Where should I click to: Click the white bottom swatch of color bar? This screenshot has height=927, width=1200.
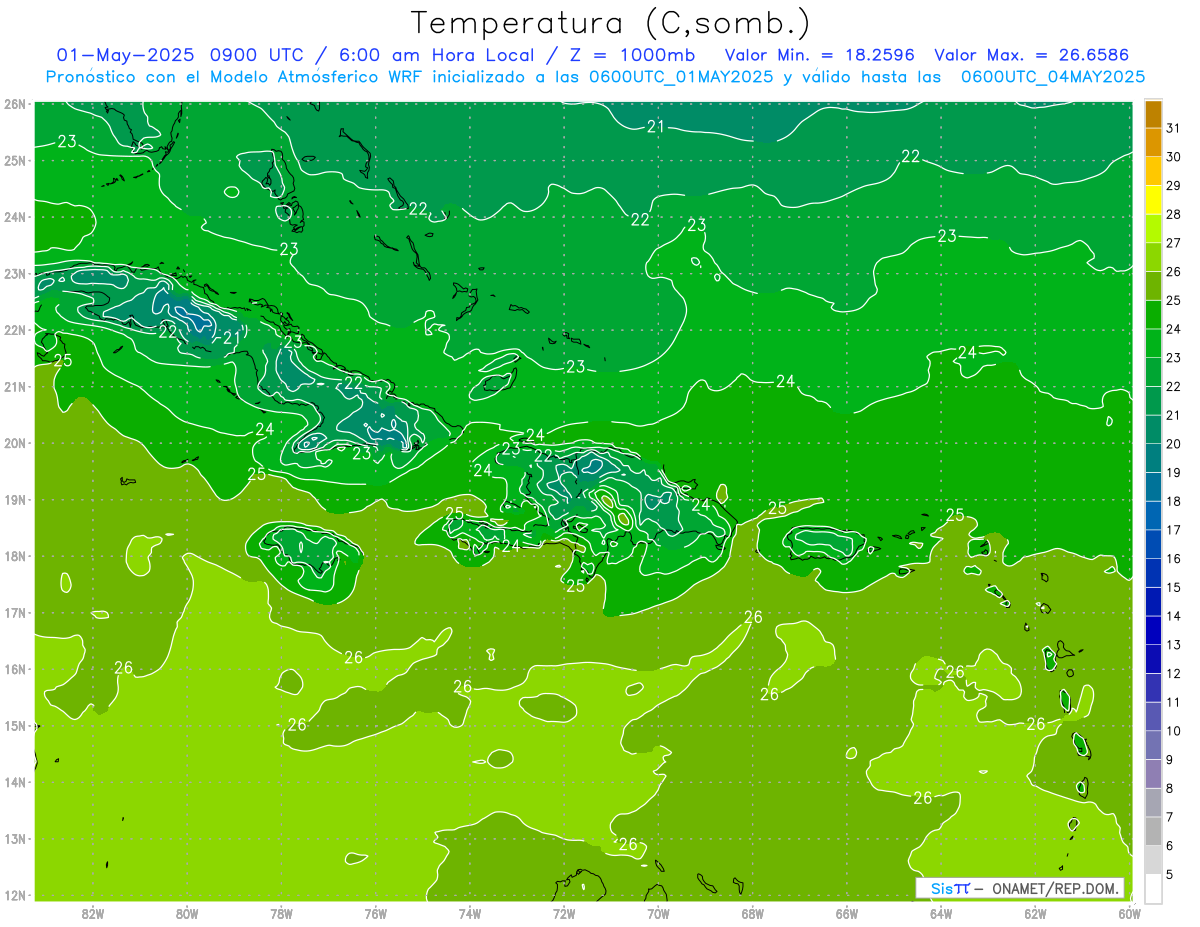[x=1153, y=889]
